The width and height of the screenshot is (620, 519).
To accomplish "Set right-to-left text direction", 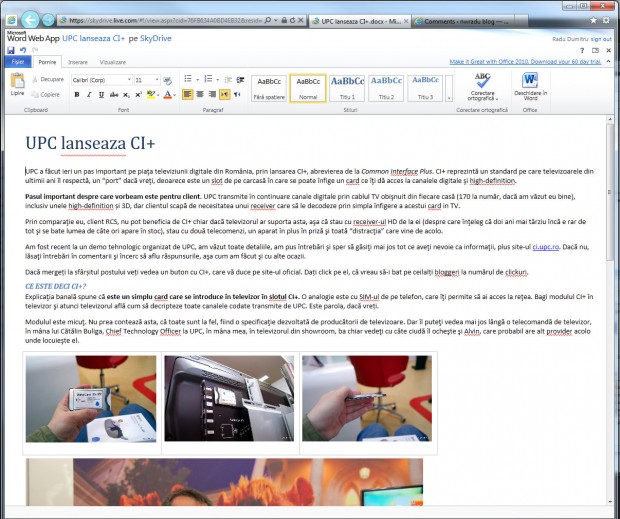I will pyautogui.click(x=237, y=94).
